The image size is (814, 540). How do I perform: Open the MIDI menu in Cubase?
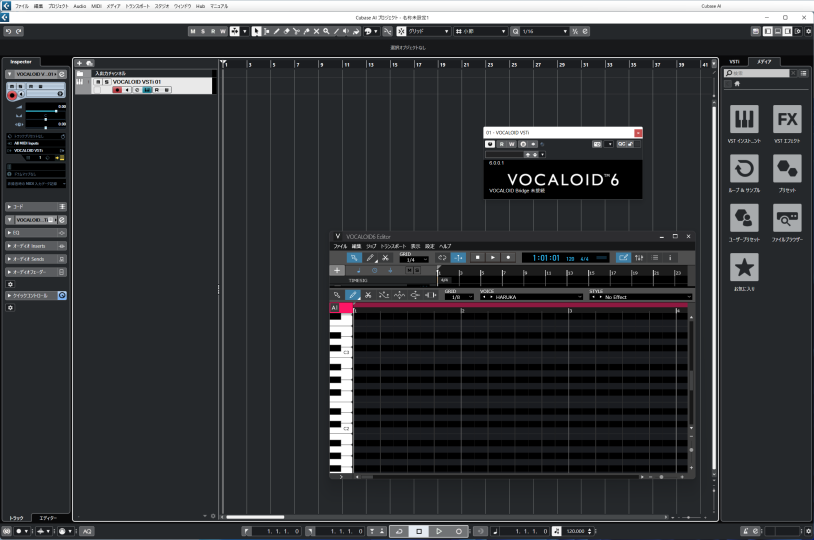(x=96, y=6)
